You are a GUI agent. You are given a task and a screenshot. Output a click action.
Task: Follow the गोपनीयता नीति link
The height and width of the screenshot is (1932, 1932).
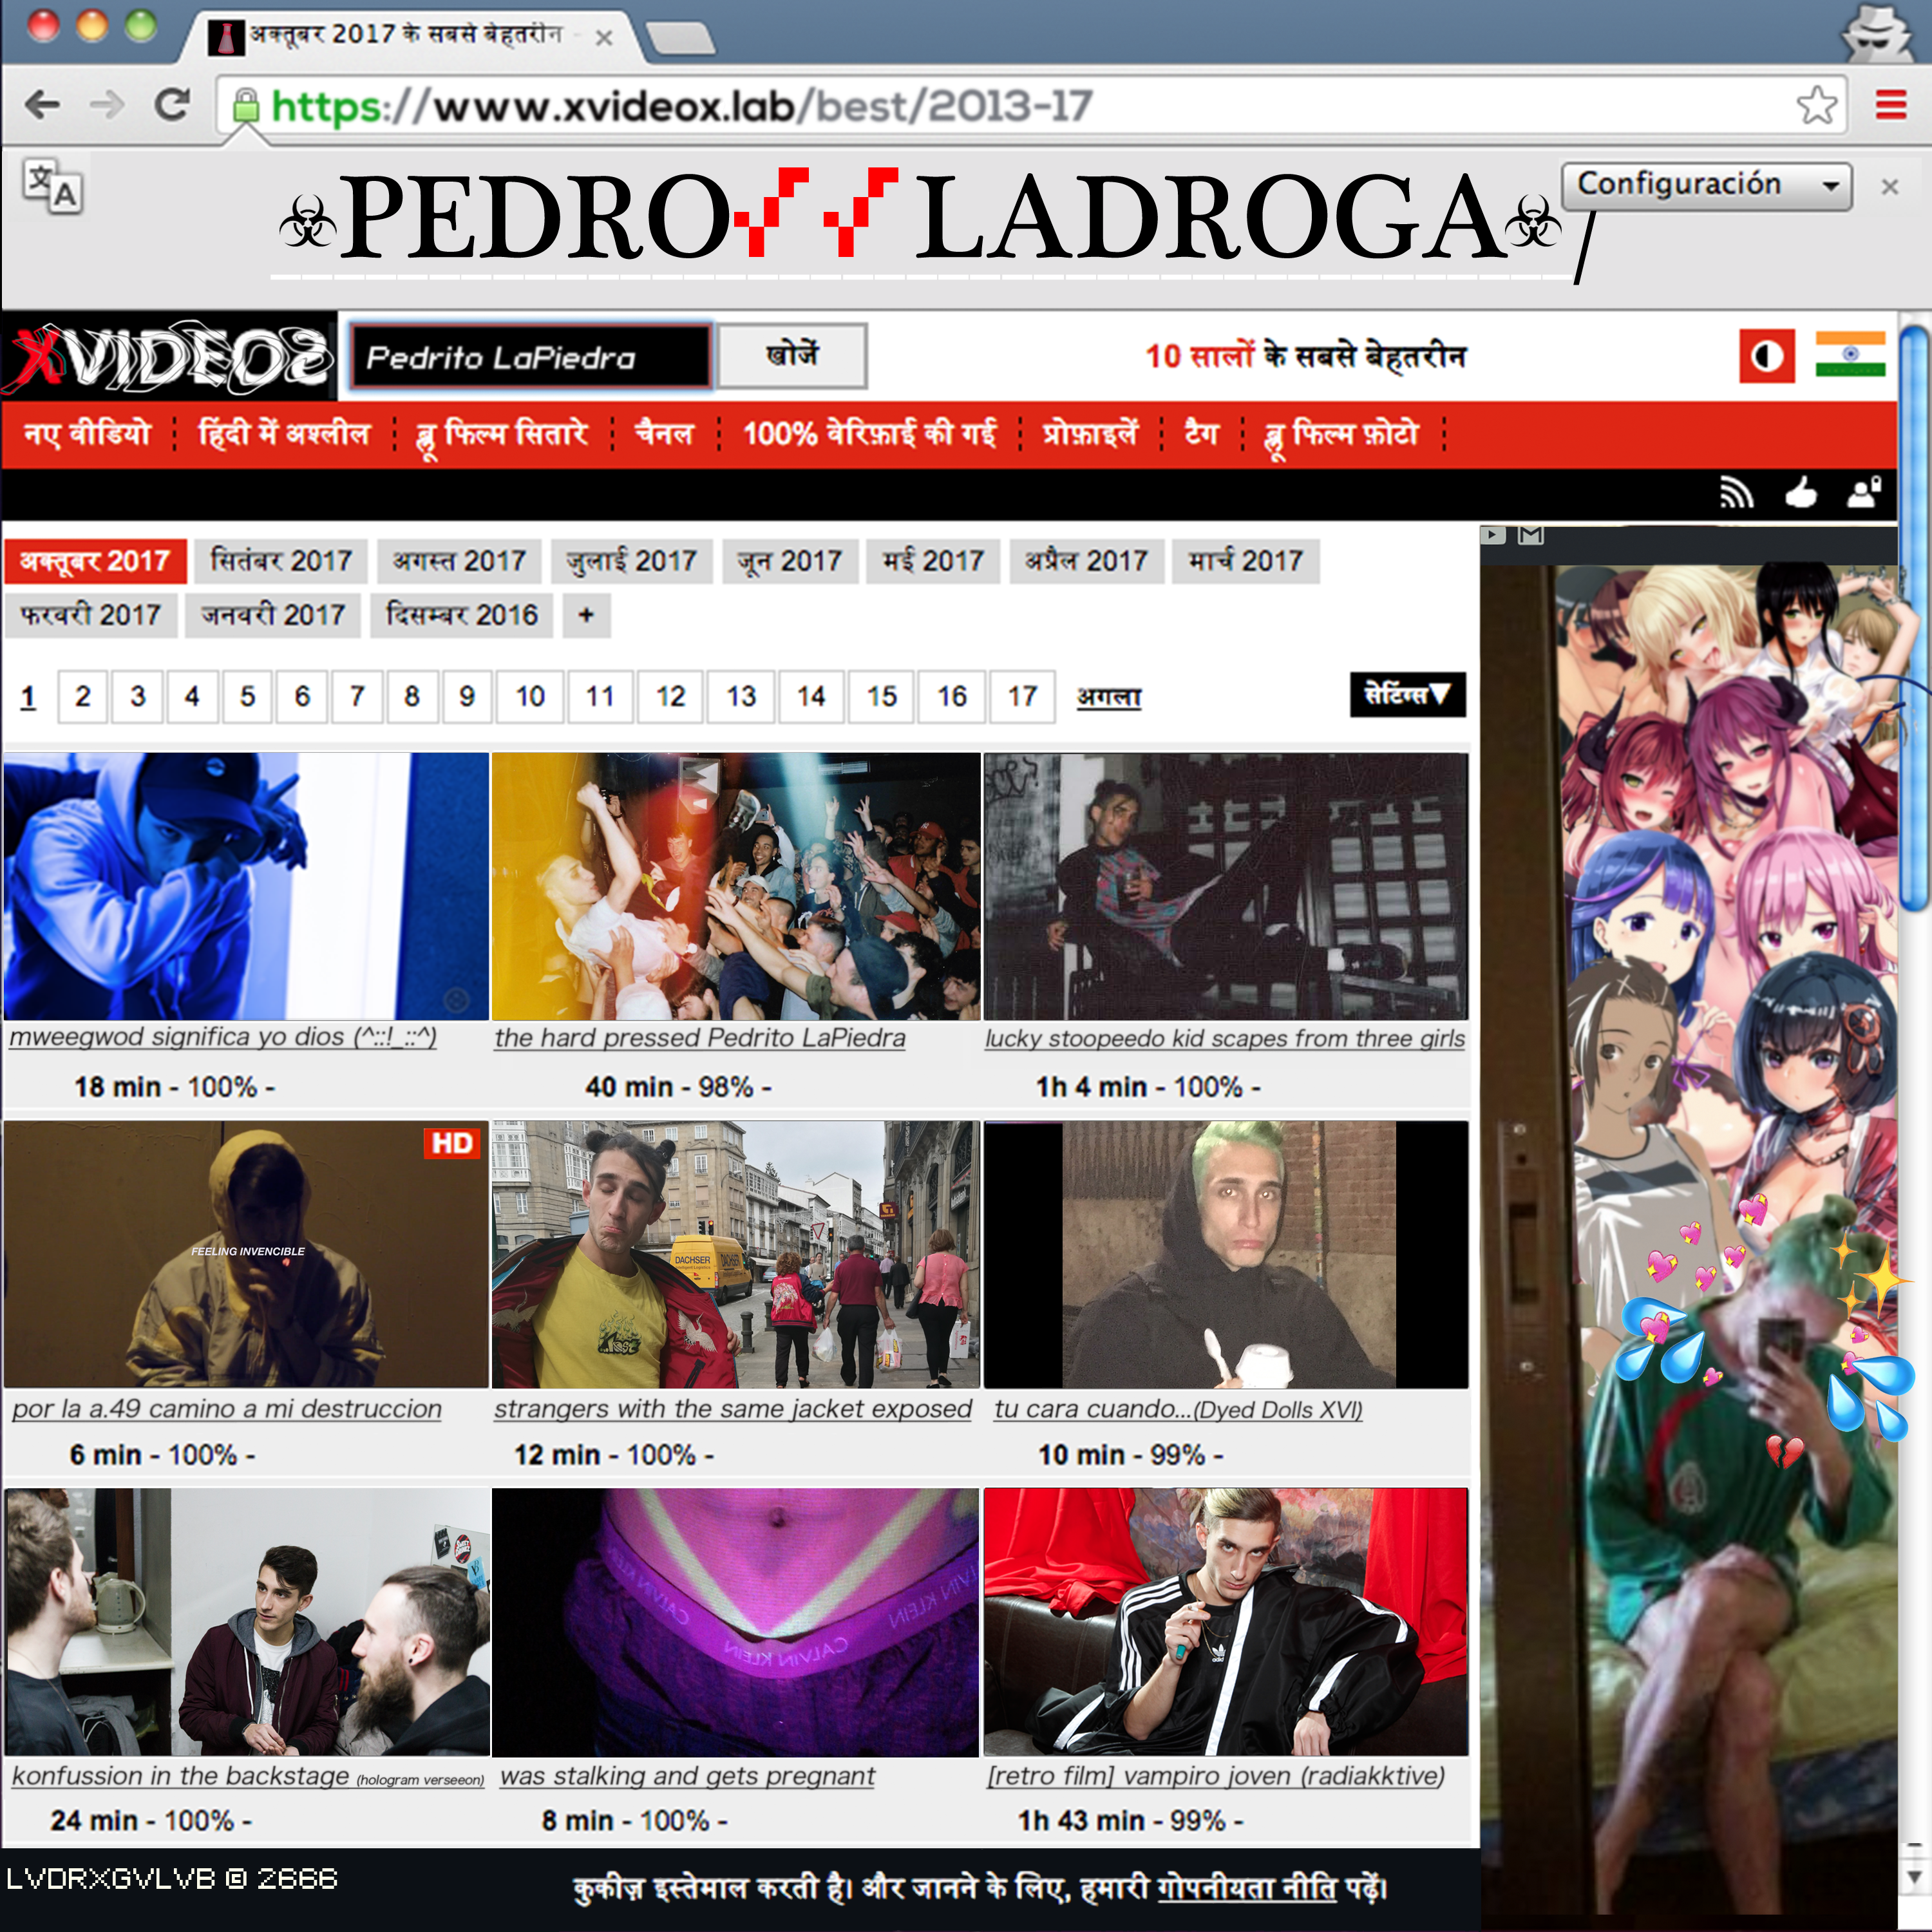1246,1888
